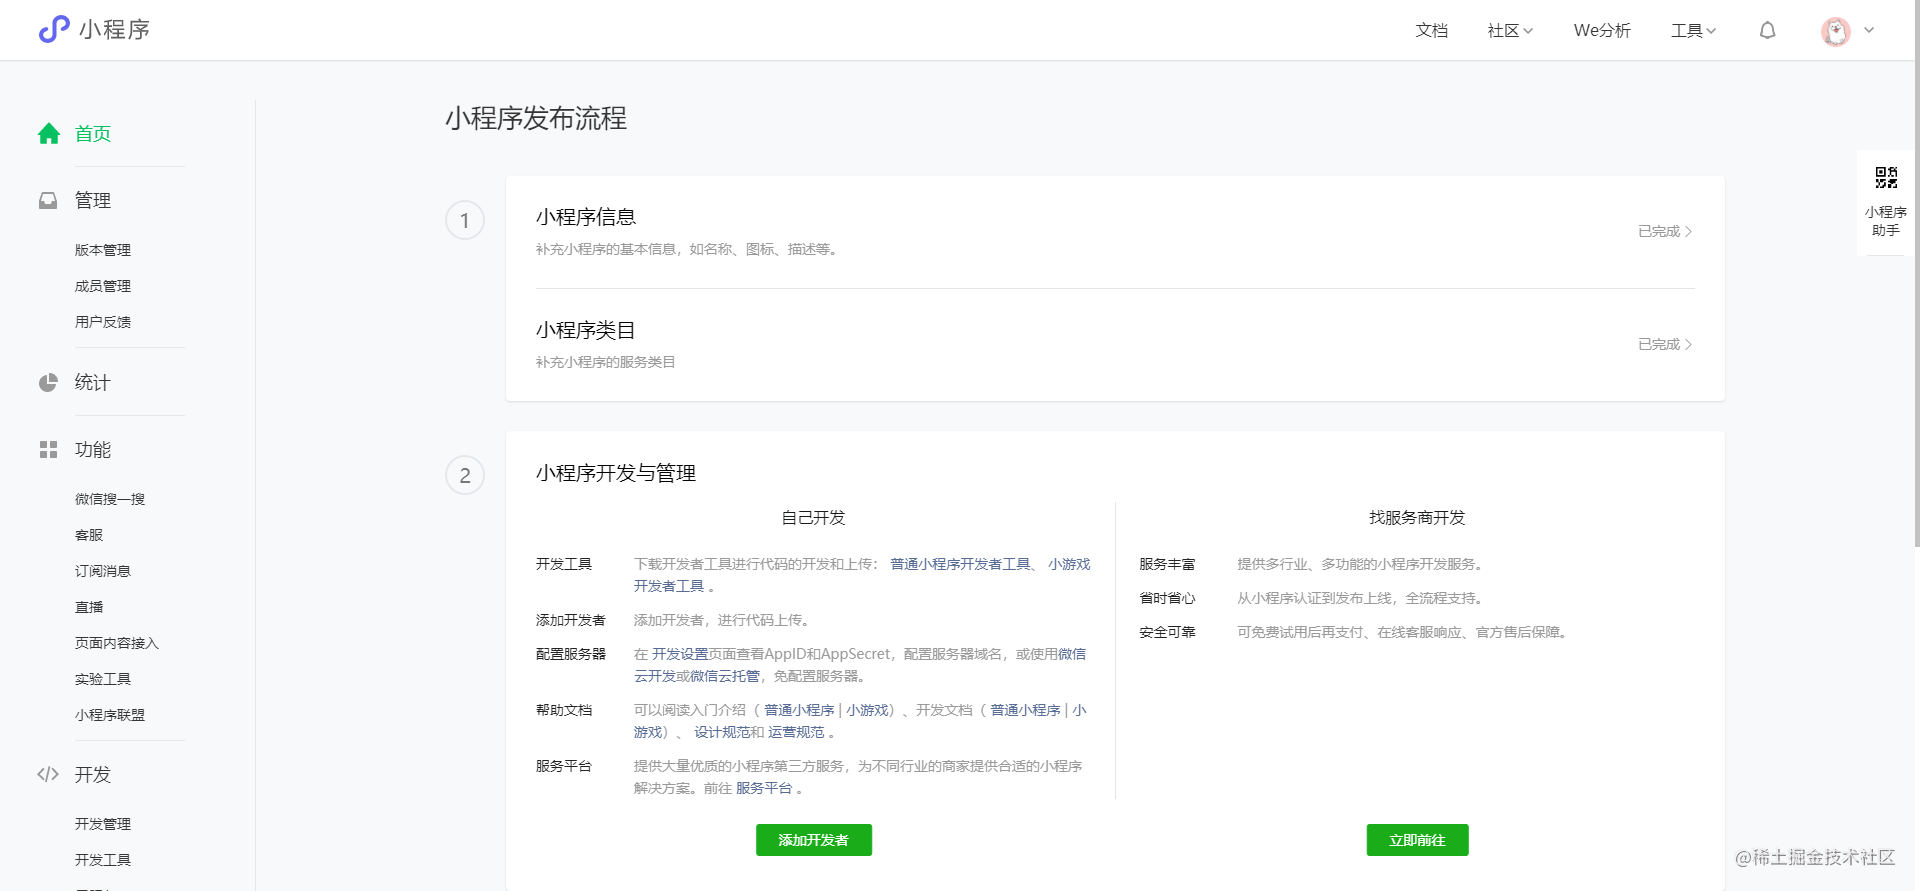1920x891 pixels.
Task: Open 订阅消息 in sidebar
Action: [x=103, y=571]
